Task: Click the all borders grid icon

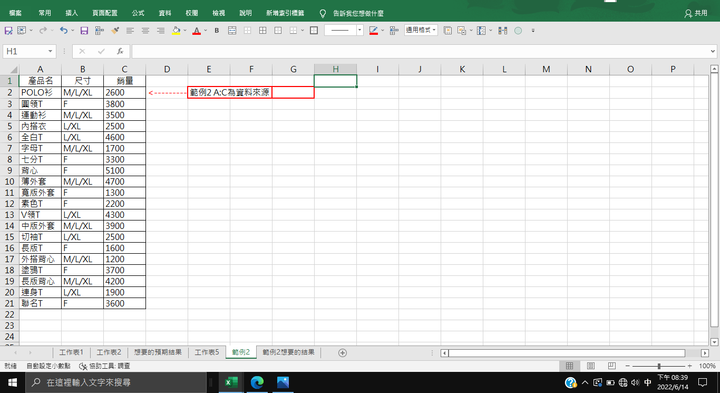Action: click(263, 30)
